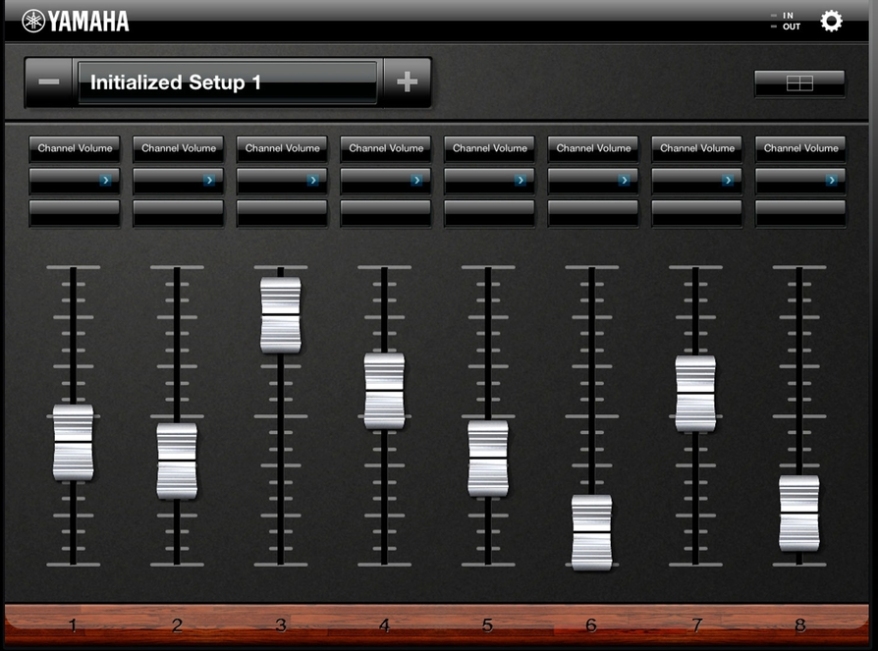This screenshot has height=651, width=878.
Task: Click channel number 2 on wood strip
Action: click(x=177, y=625)
